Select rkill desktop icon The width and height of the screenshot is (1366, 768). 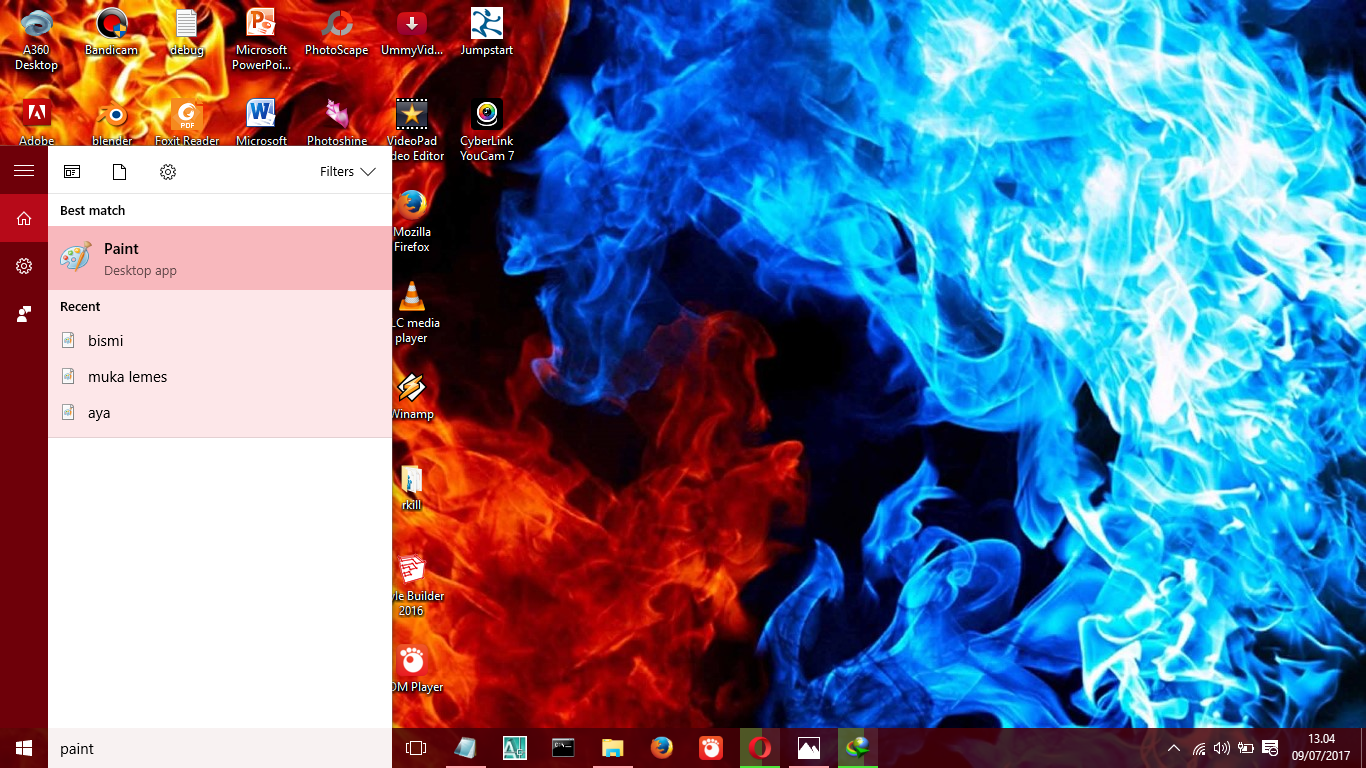[411, 487]
